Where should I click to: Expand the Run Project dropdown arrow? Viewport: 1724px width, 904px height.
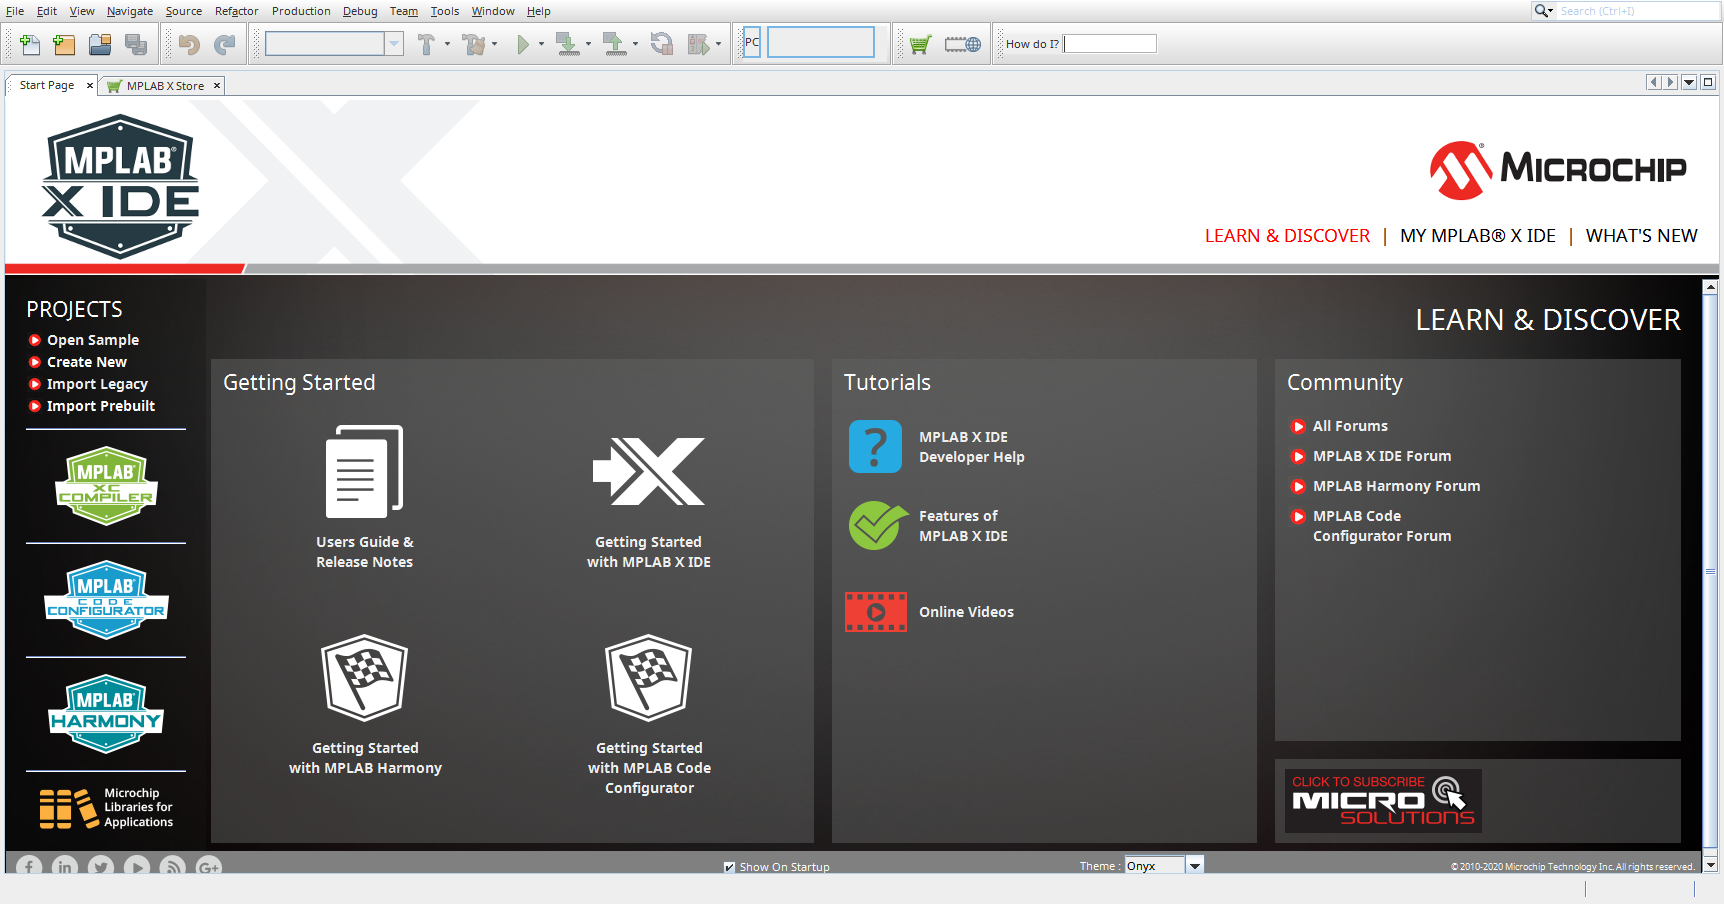(x=541, y=44)
